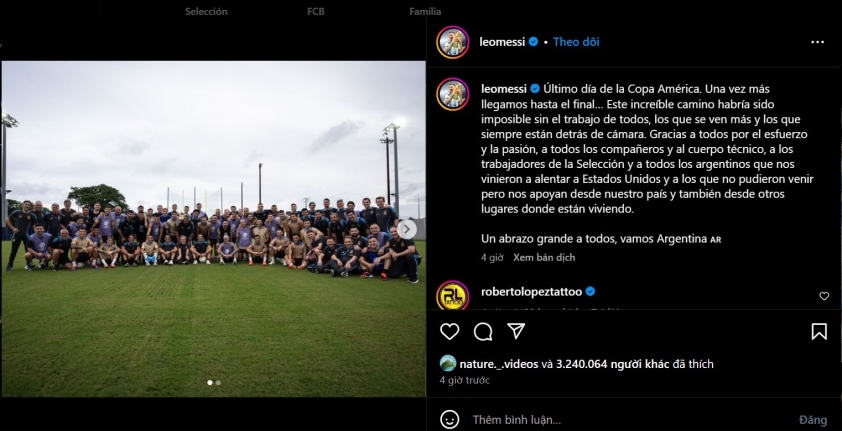Open emoji picker smiley icon
The image size is (842, 431).
[449, 419]
